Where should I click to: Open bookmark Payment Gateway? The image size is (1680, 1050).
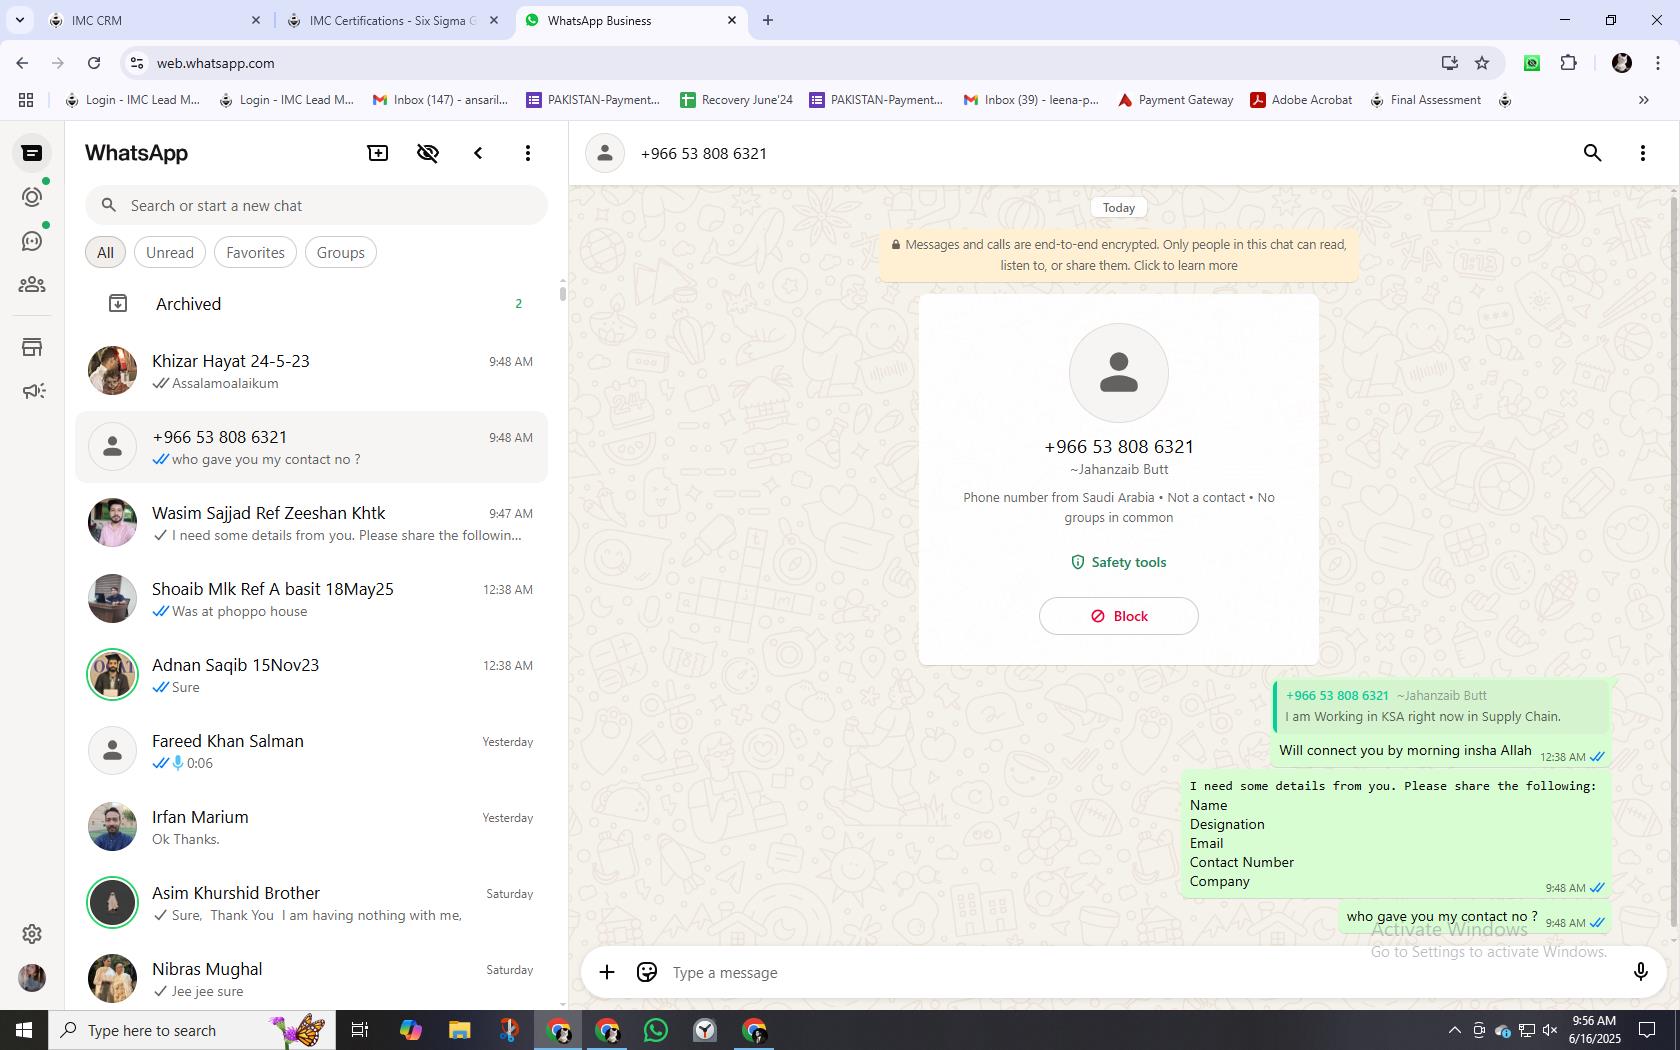coord(1175,100)
